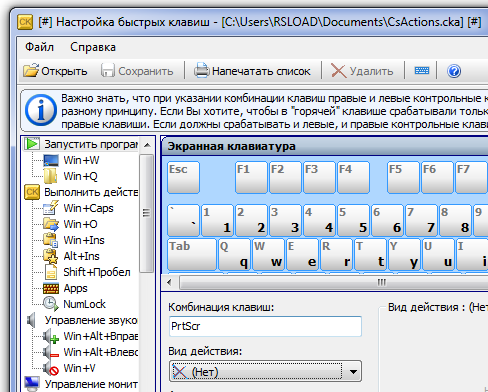Select the Win+Caps tree item
488x392 pixels.
(88, 208)
